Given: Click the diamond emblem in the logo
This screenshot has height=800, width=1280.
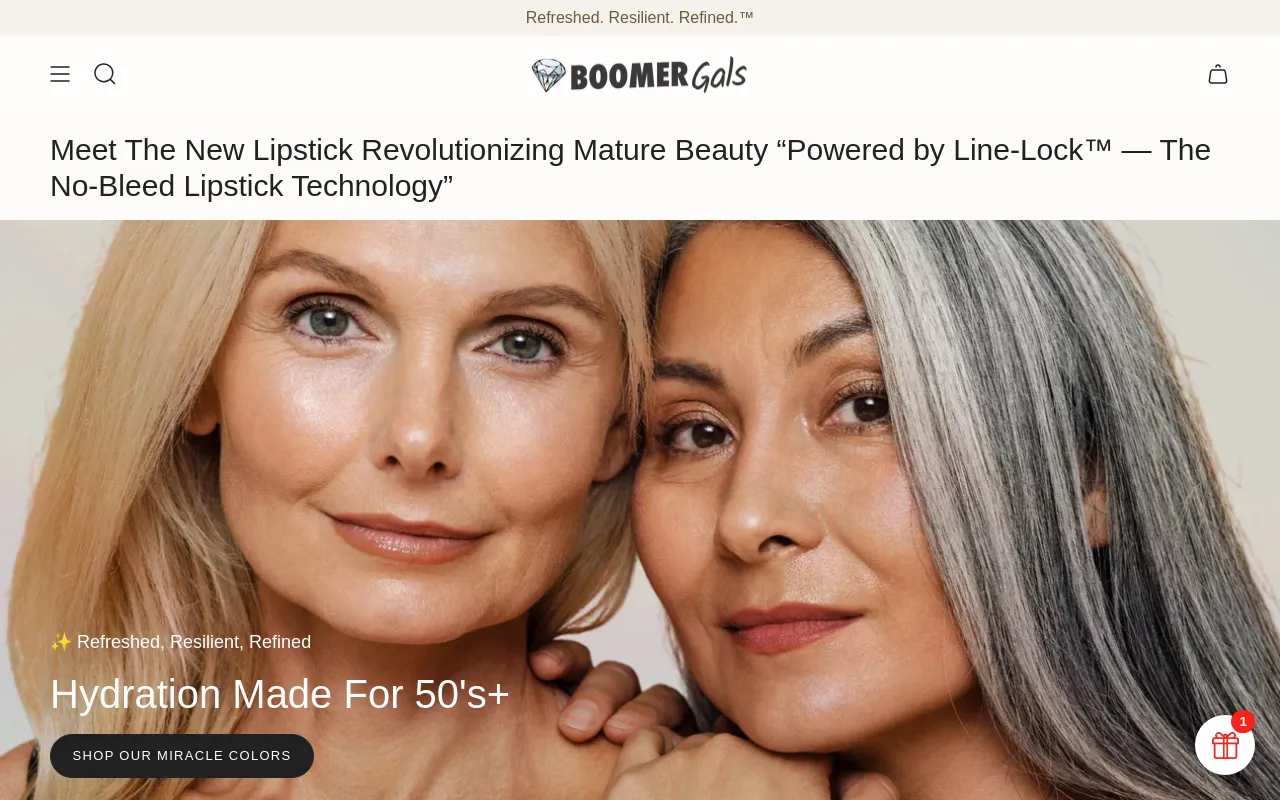Looking at the screenshot, I should pyautogui.click(x=549, y=75).
